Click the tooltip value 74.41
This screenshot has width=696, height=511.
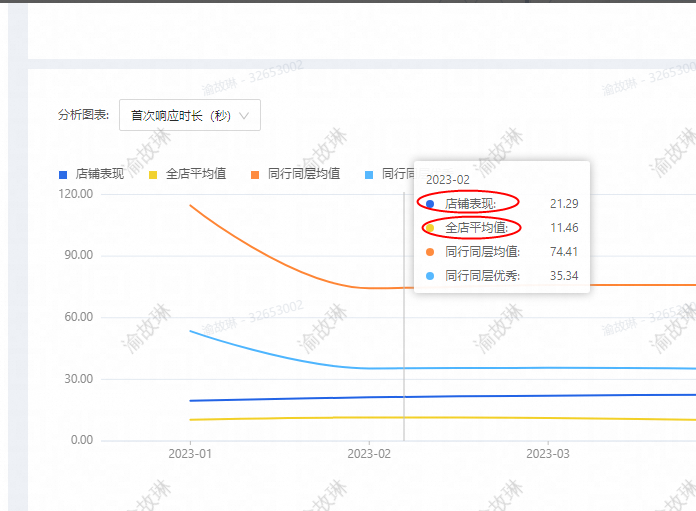[564, 252]
